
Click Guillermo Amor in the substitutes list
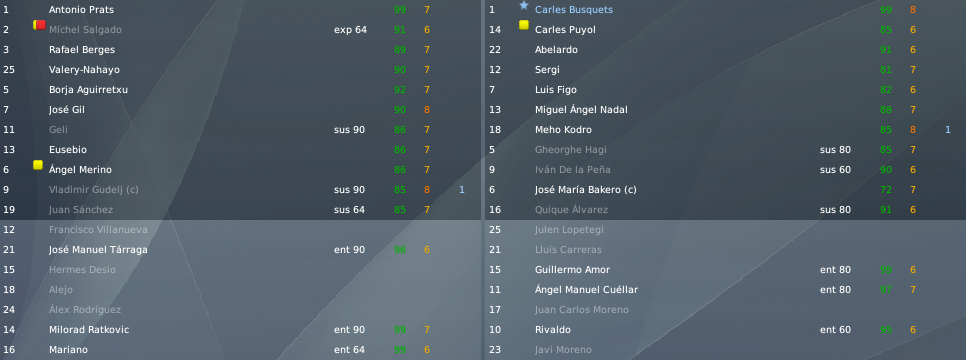572,270
